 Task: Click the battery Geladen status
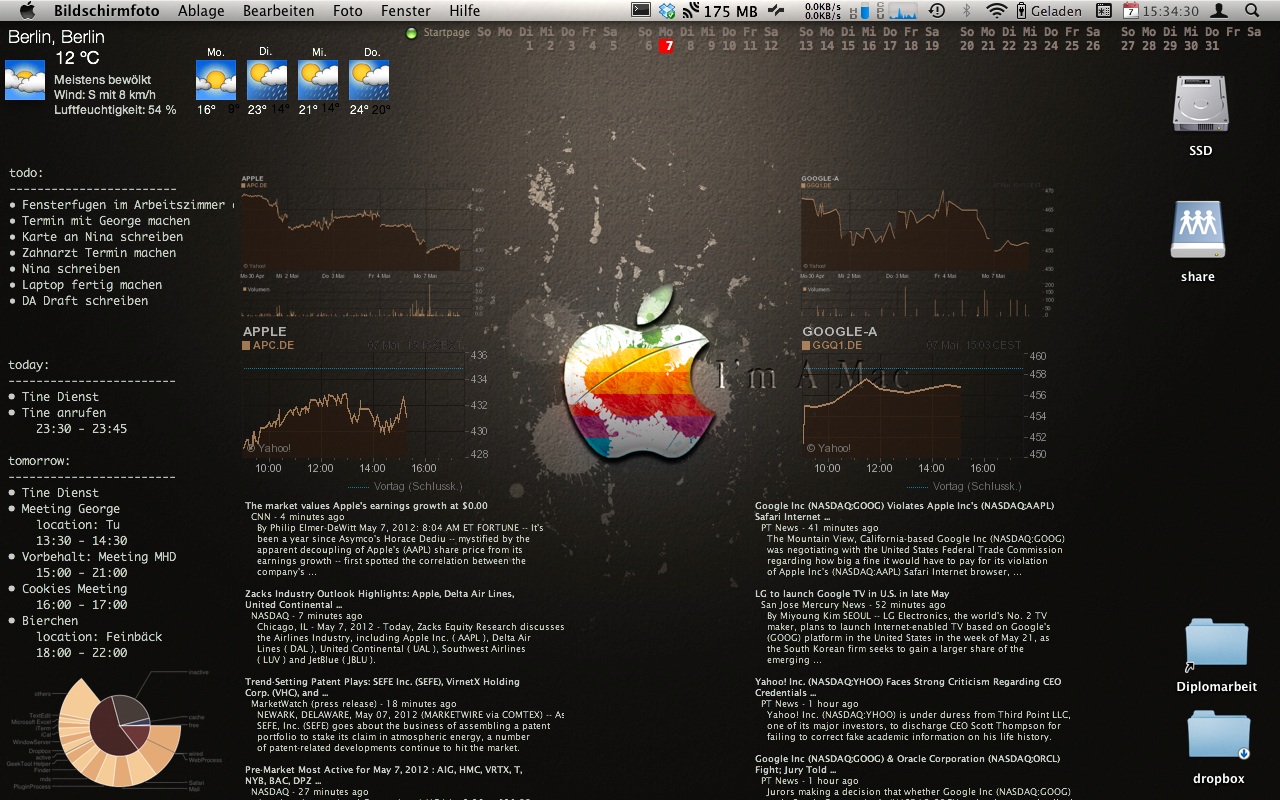point(1049,11)
